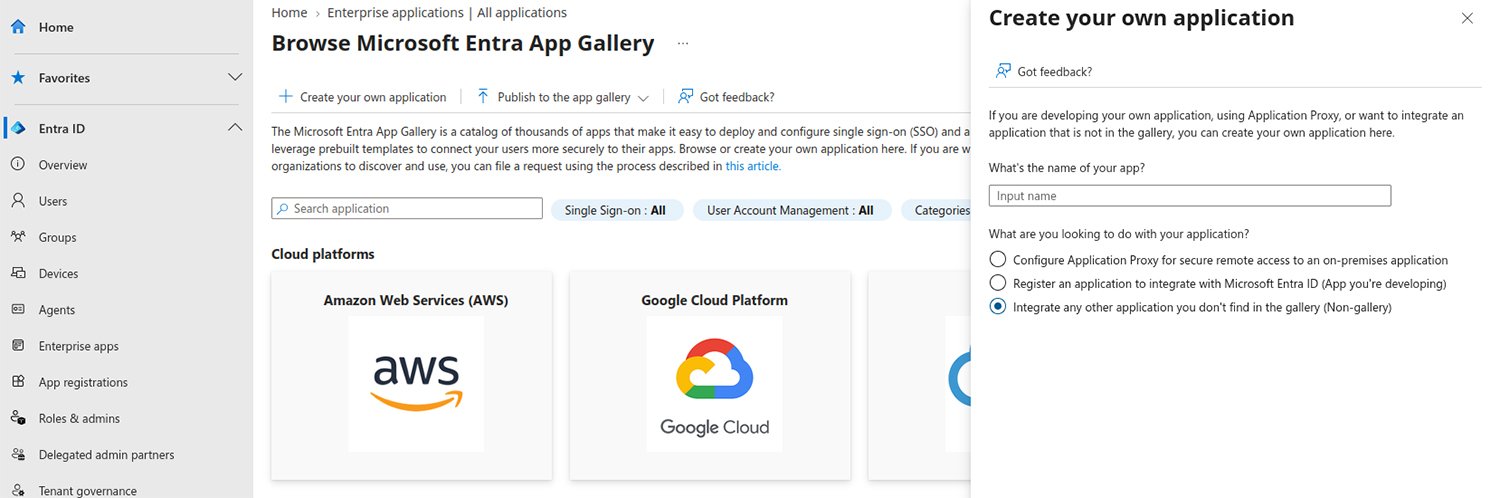Click Got feedback? text in the Create panel
Viewport: 1500px width, 498px height.
(1055, 72)
